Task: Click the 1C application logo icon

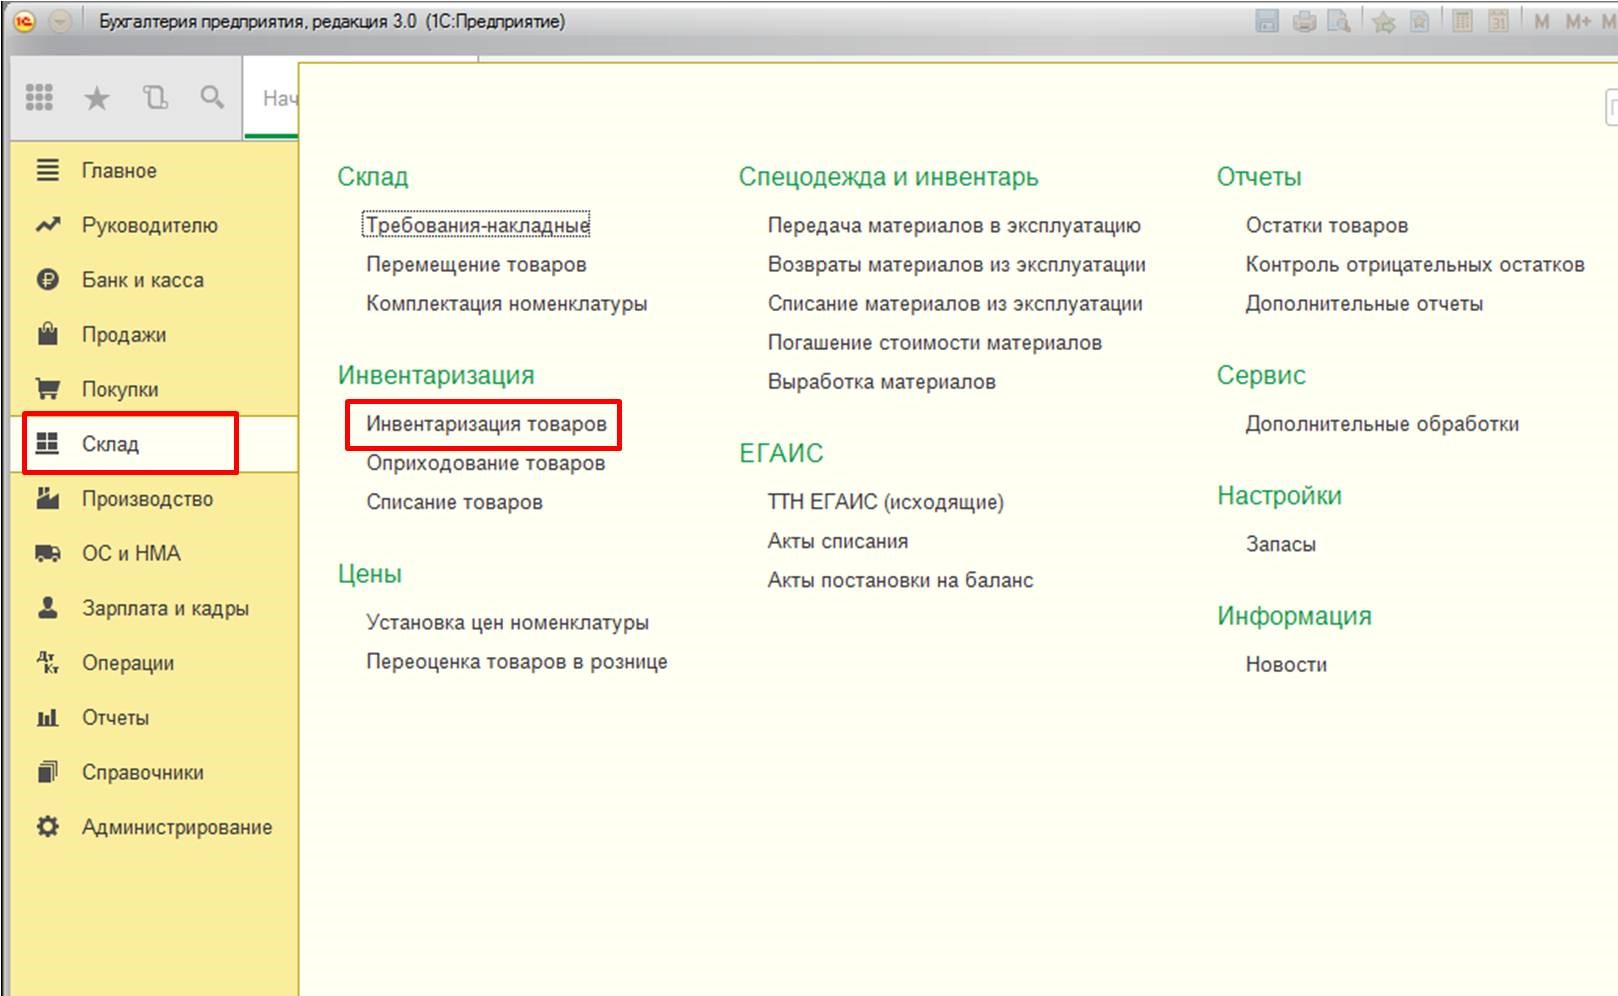Action: [25, 21]
